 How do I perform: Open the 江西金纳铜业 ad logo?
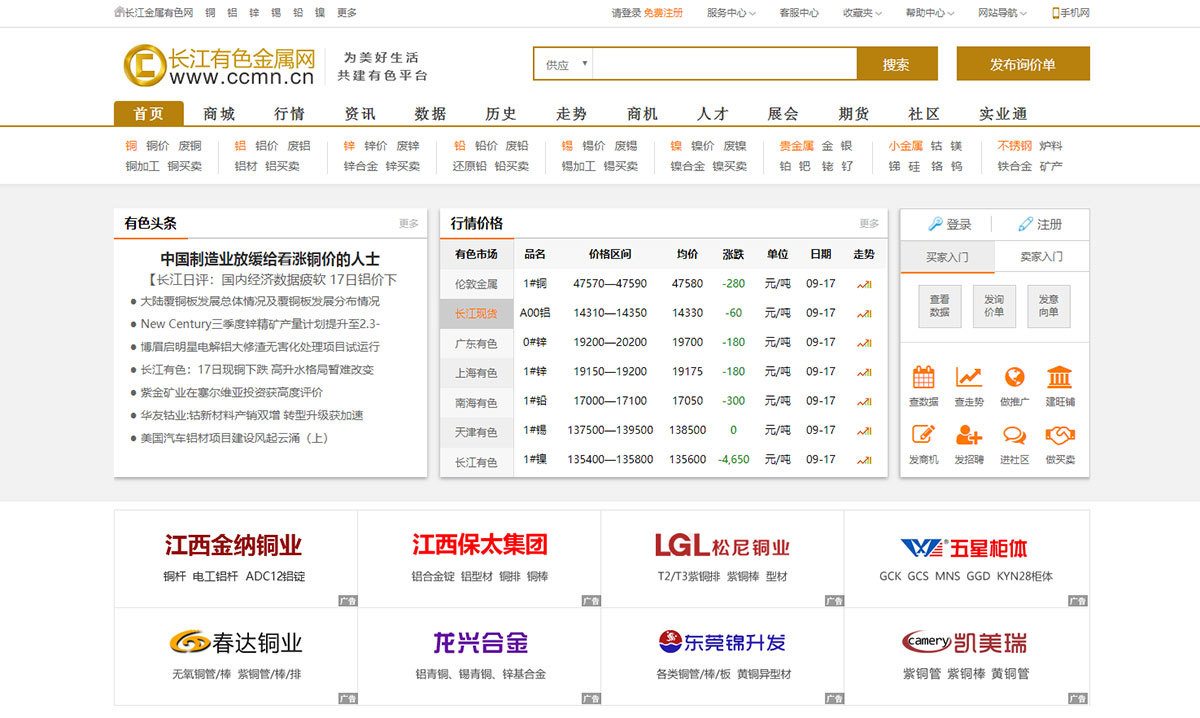pos(233,546)
